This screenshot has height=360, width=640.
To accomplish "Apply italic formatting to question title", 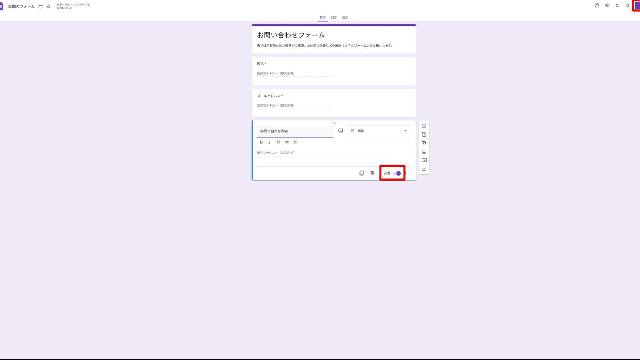I will click(269, 142).
